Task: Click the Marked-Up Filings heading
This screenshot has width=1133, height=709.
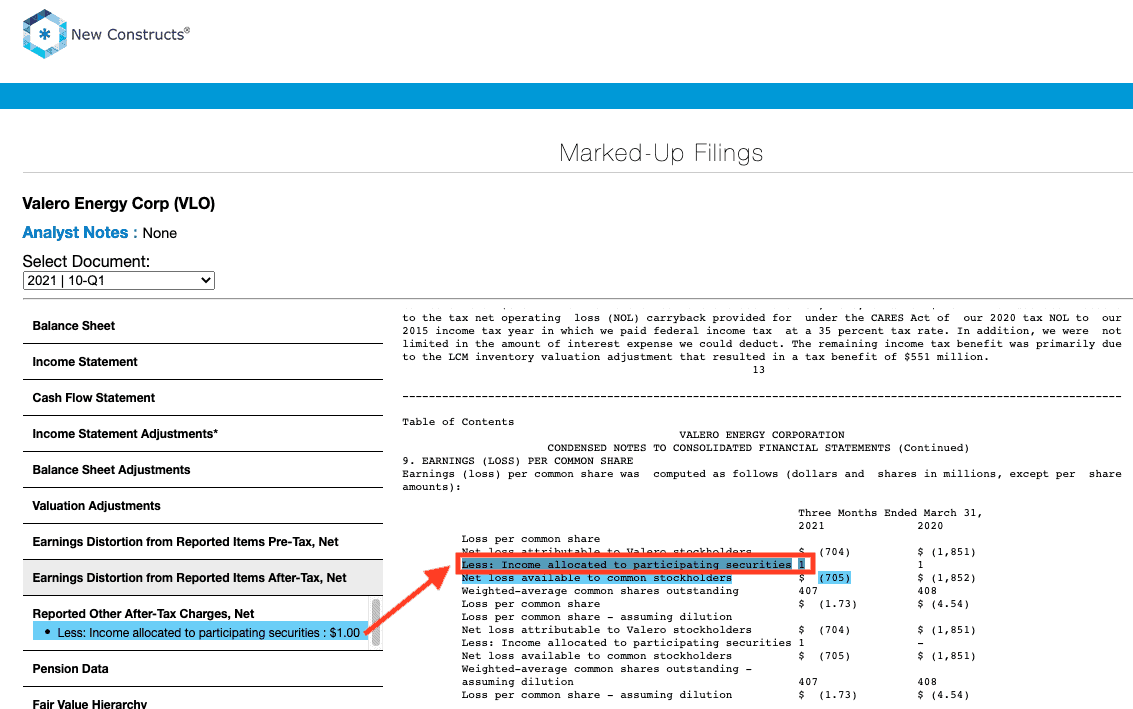Action: (x=661, y=153)
